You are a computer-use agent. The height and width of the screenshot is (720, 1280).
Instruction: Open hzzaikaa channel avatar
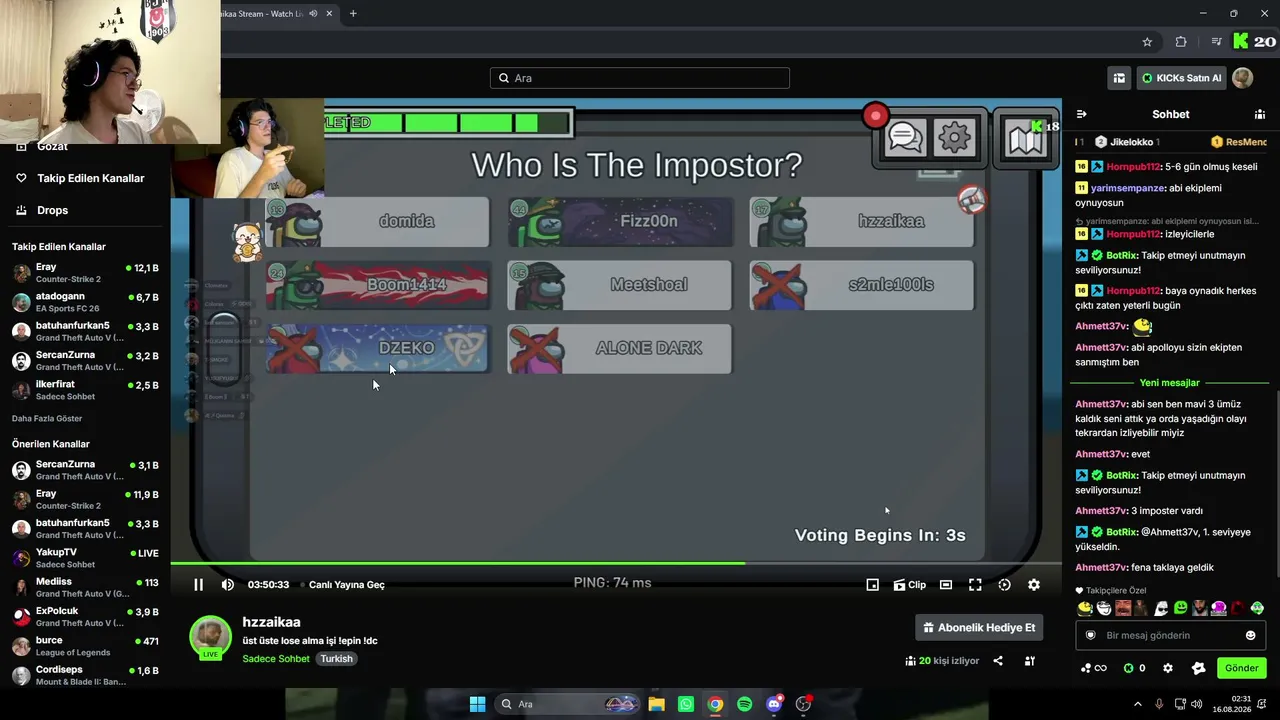click(210, 636)
